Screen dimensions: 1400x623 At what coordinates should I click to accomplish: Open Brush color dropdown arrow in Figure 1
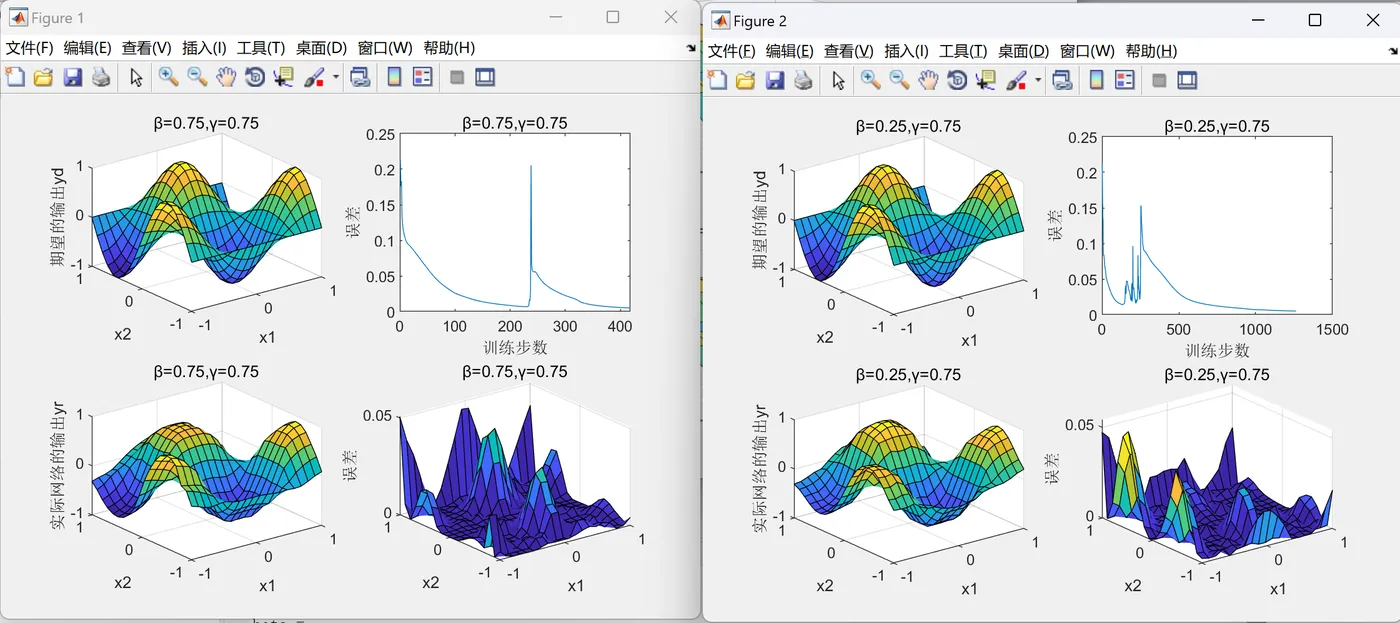(336, 77)
